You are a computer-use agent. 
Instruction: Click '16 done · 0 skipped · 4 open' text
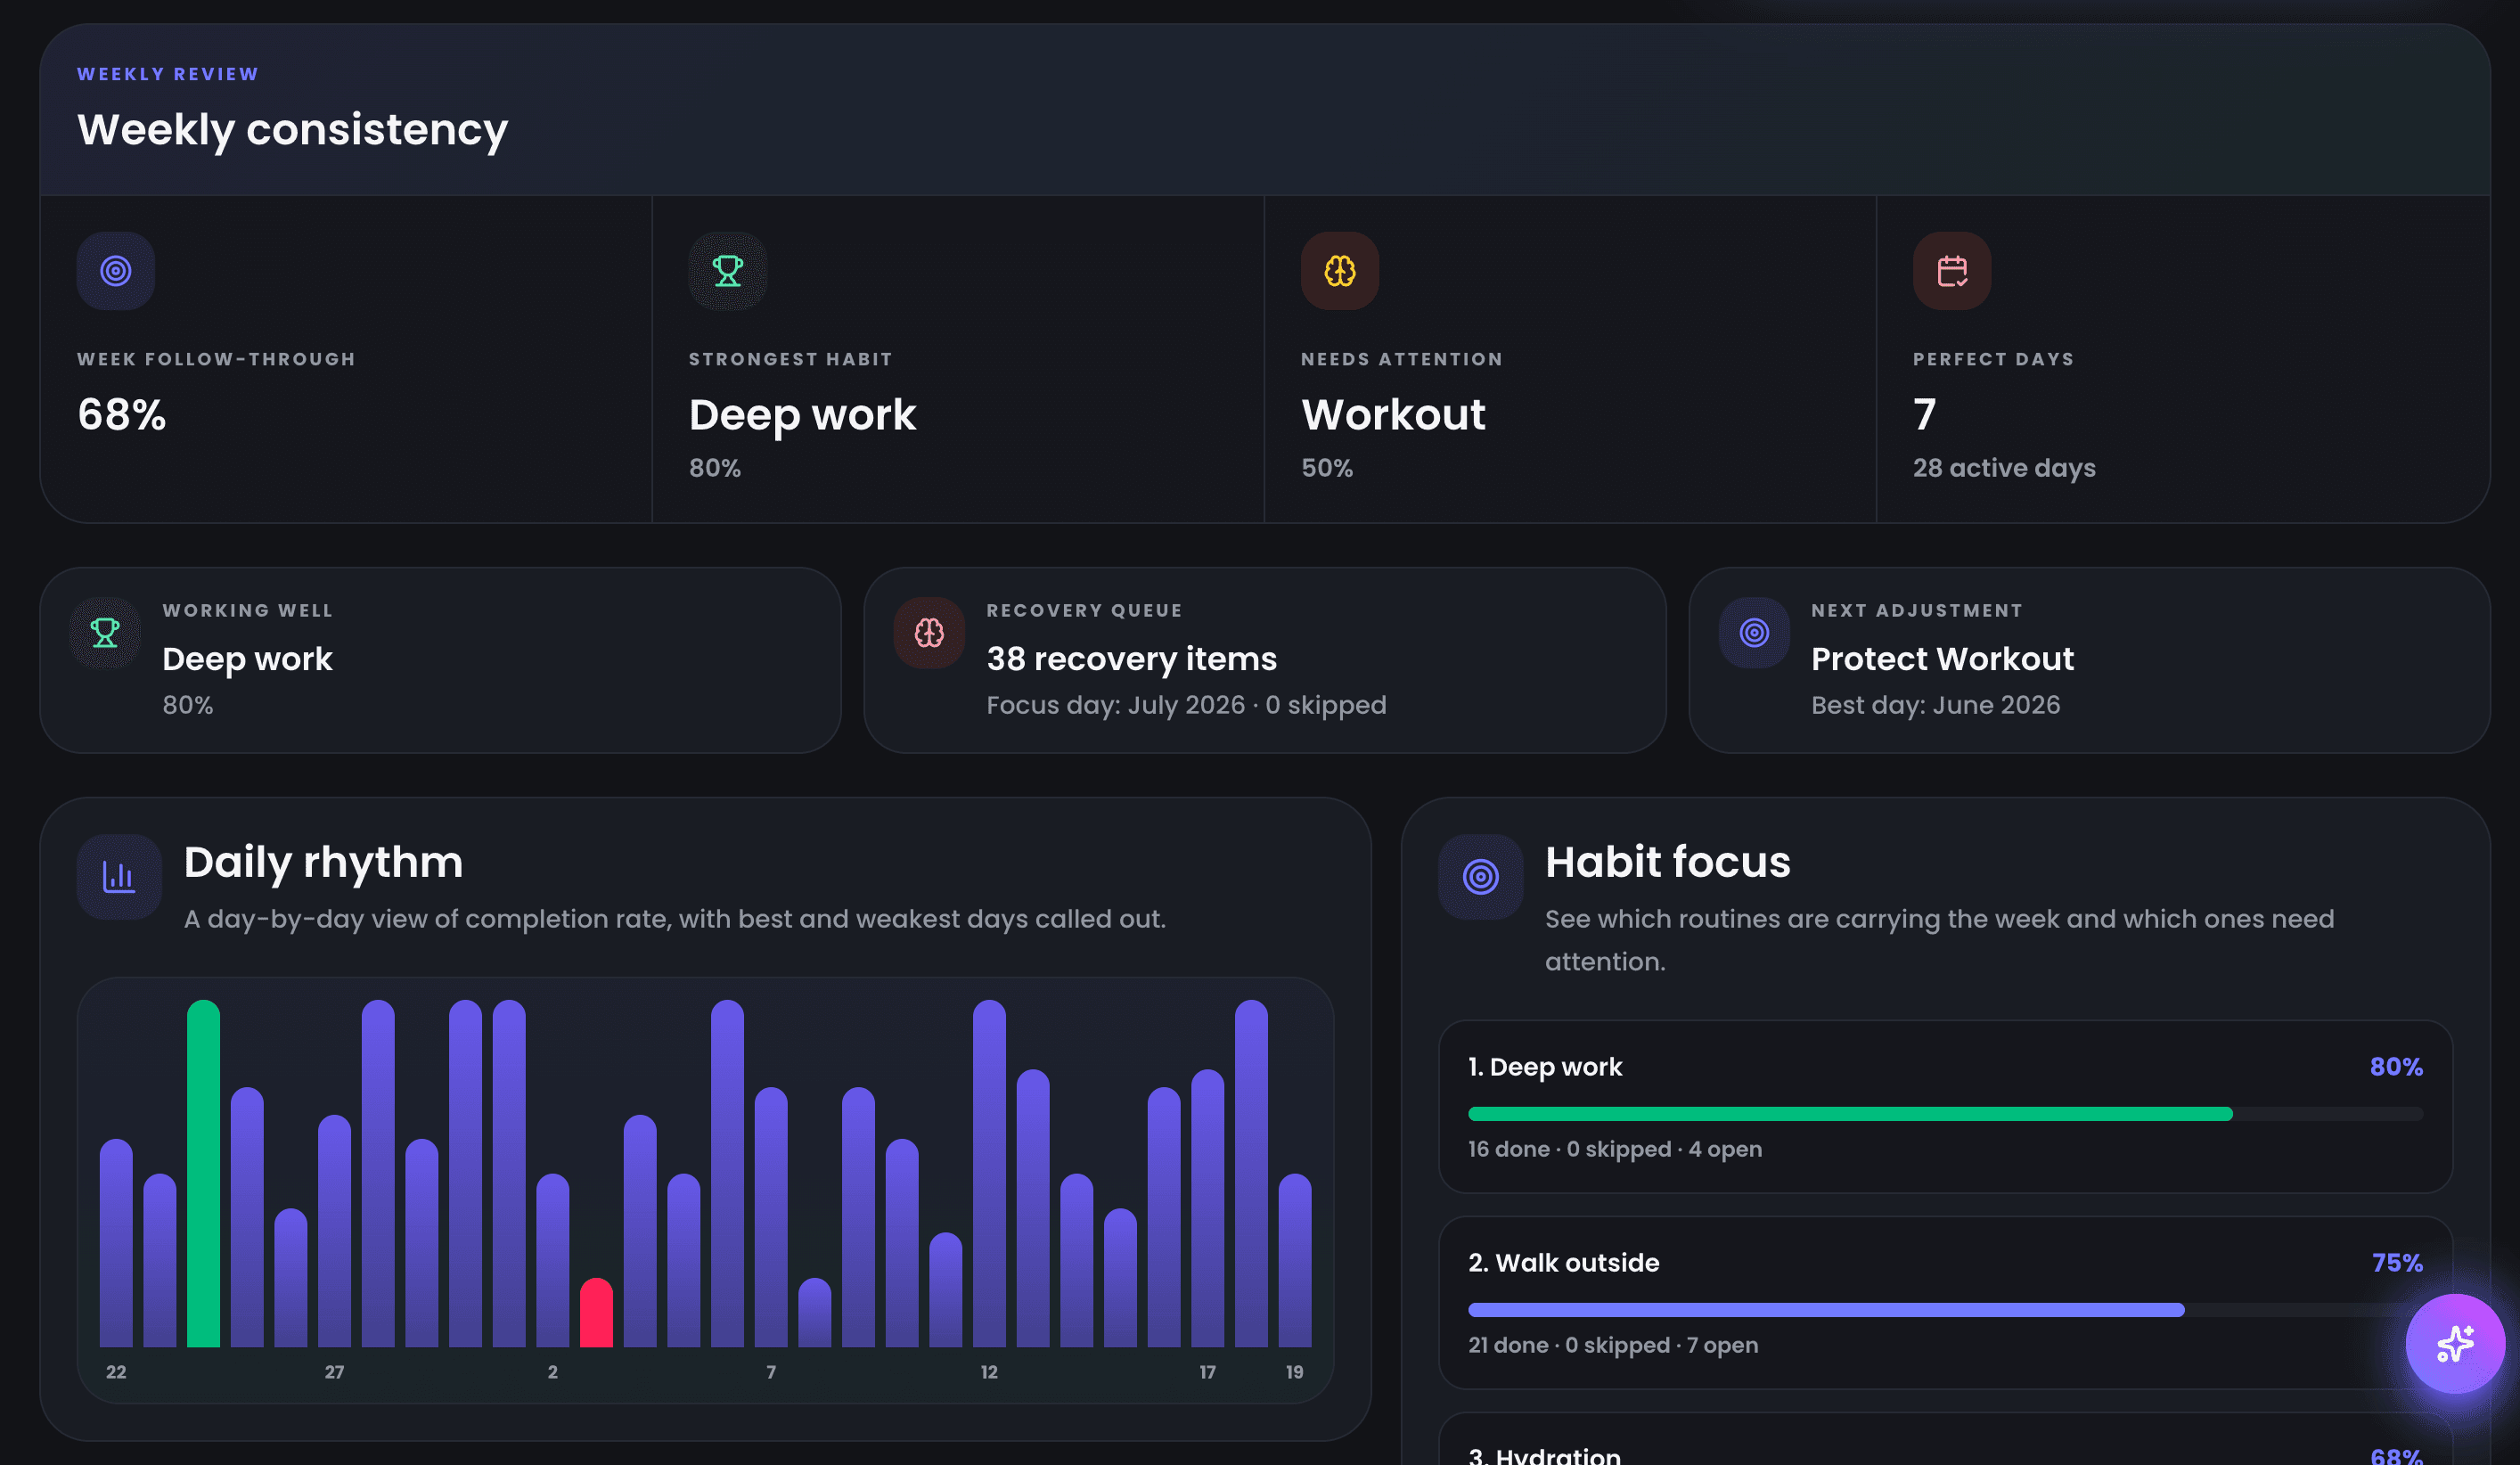(1615, 1149)
